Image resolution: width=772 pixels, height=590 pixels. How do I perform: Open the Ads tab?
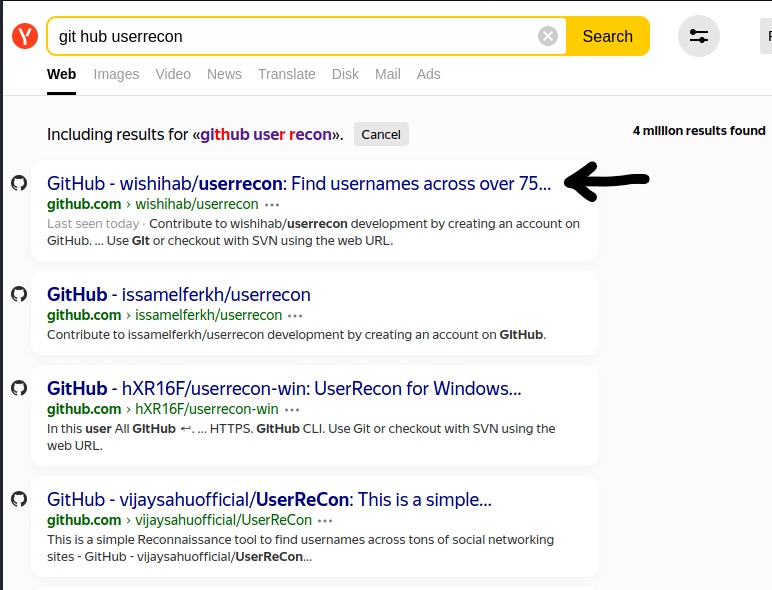coord(428,74)
